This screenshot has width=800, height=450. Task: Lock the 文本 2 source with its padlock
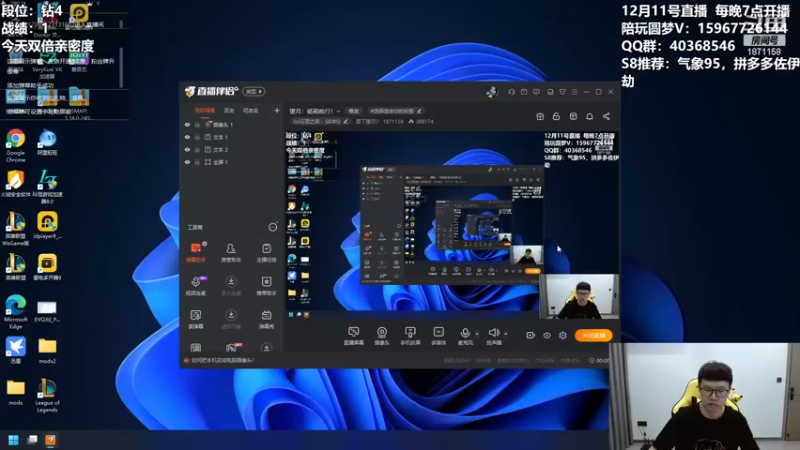click(x=197, y=149)
